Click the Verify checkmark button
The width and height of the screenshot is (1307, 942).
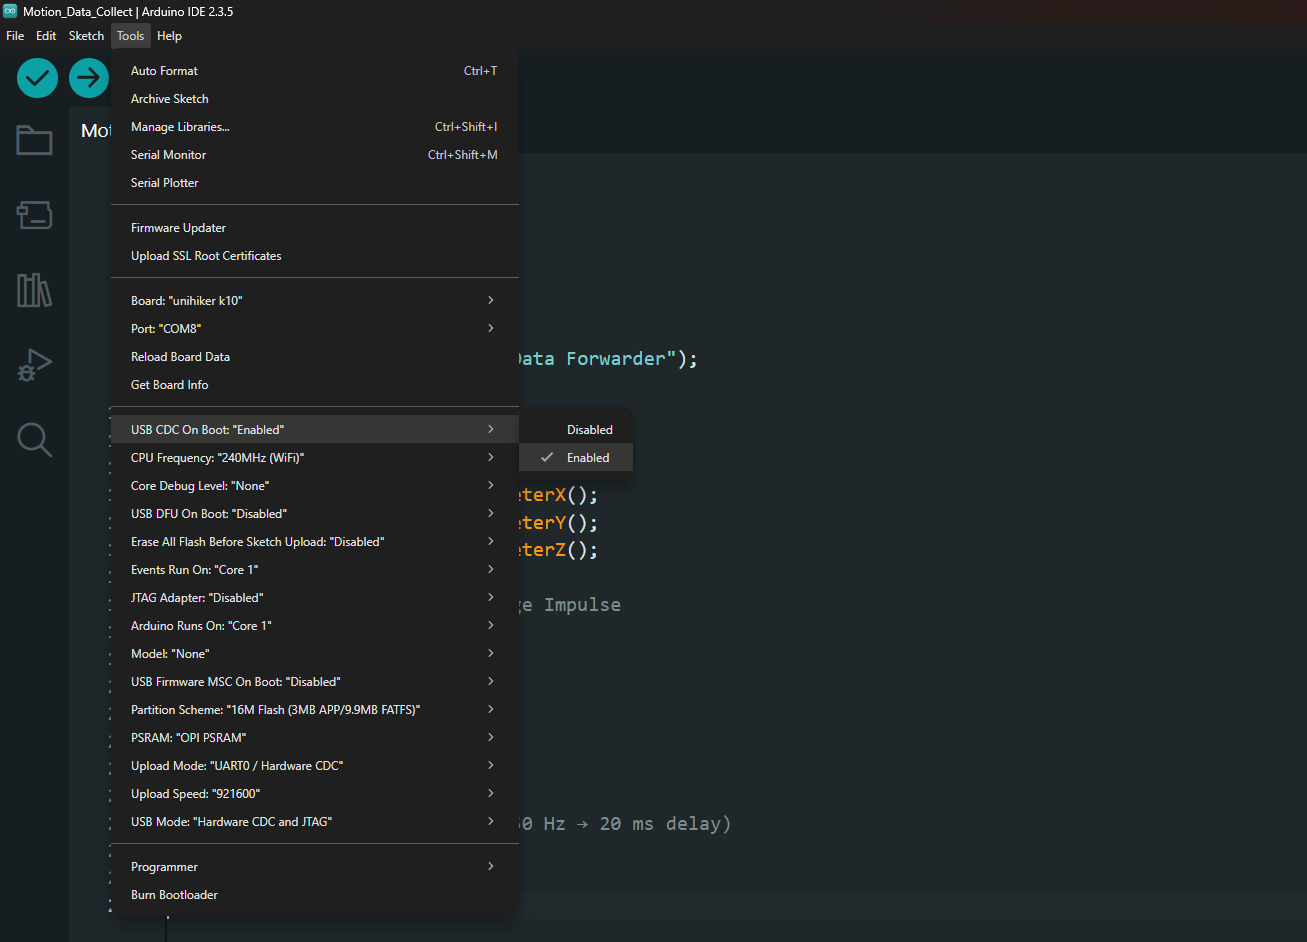pyautogui.click(x=37, y=77)
